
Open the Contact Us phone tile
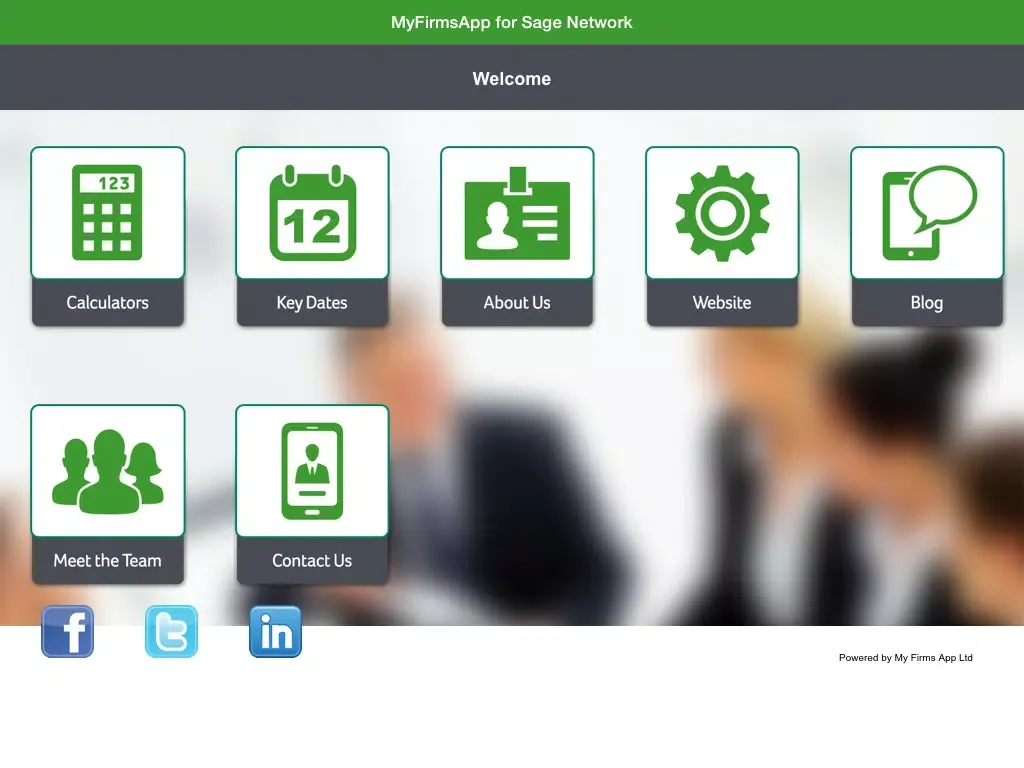click(x=312, y=494)
